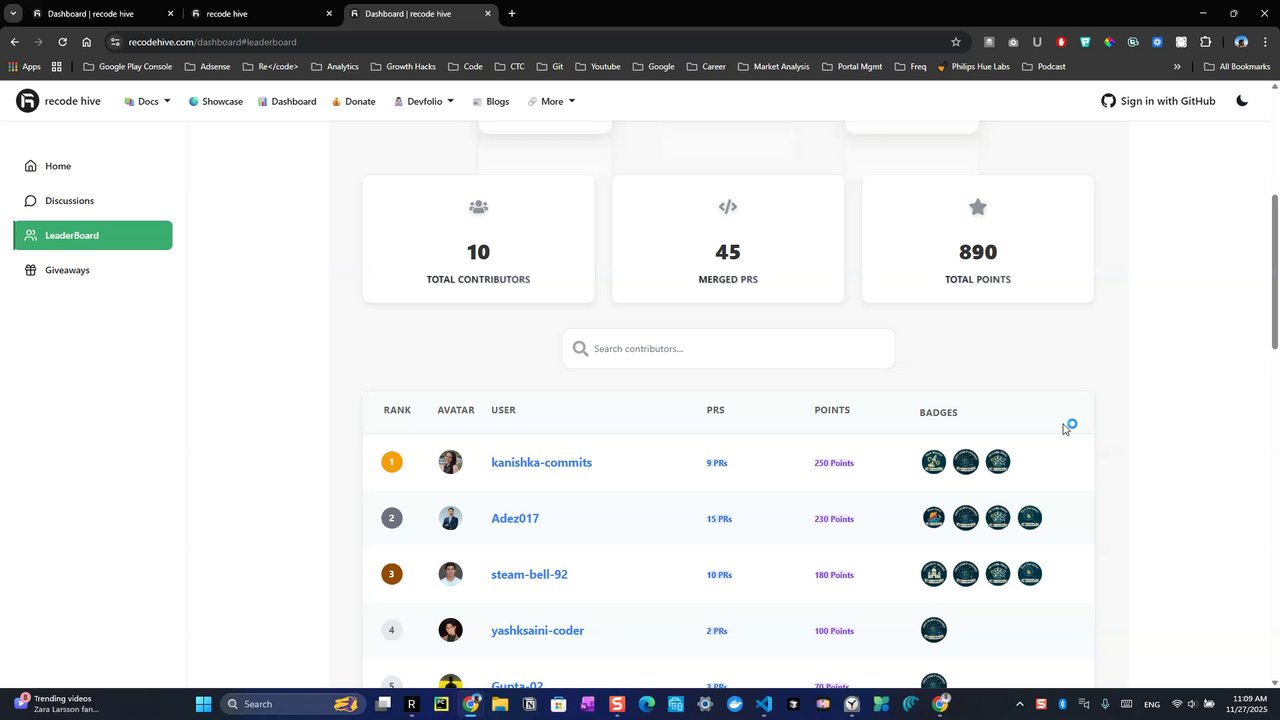Open Chrome's three-dot menu
Viewport: 1280px width, 720px height.
coord(1266,42)
